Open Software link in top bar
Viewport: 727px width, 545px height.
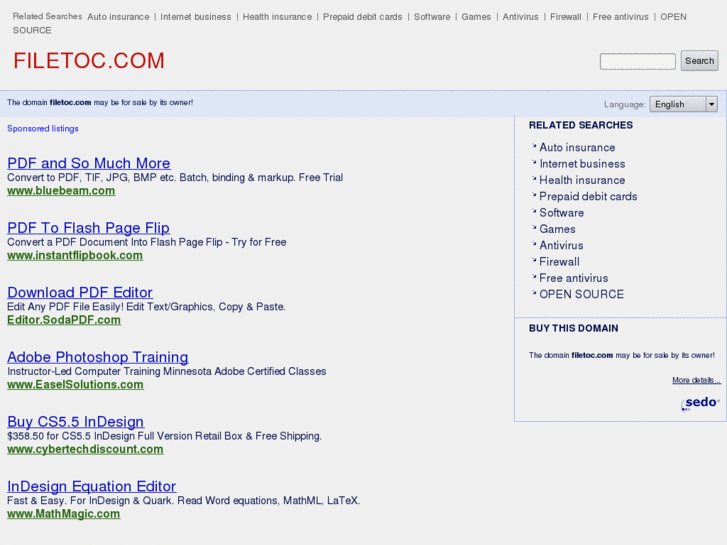[x=432, y=17]
